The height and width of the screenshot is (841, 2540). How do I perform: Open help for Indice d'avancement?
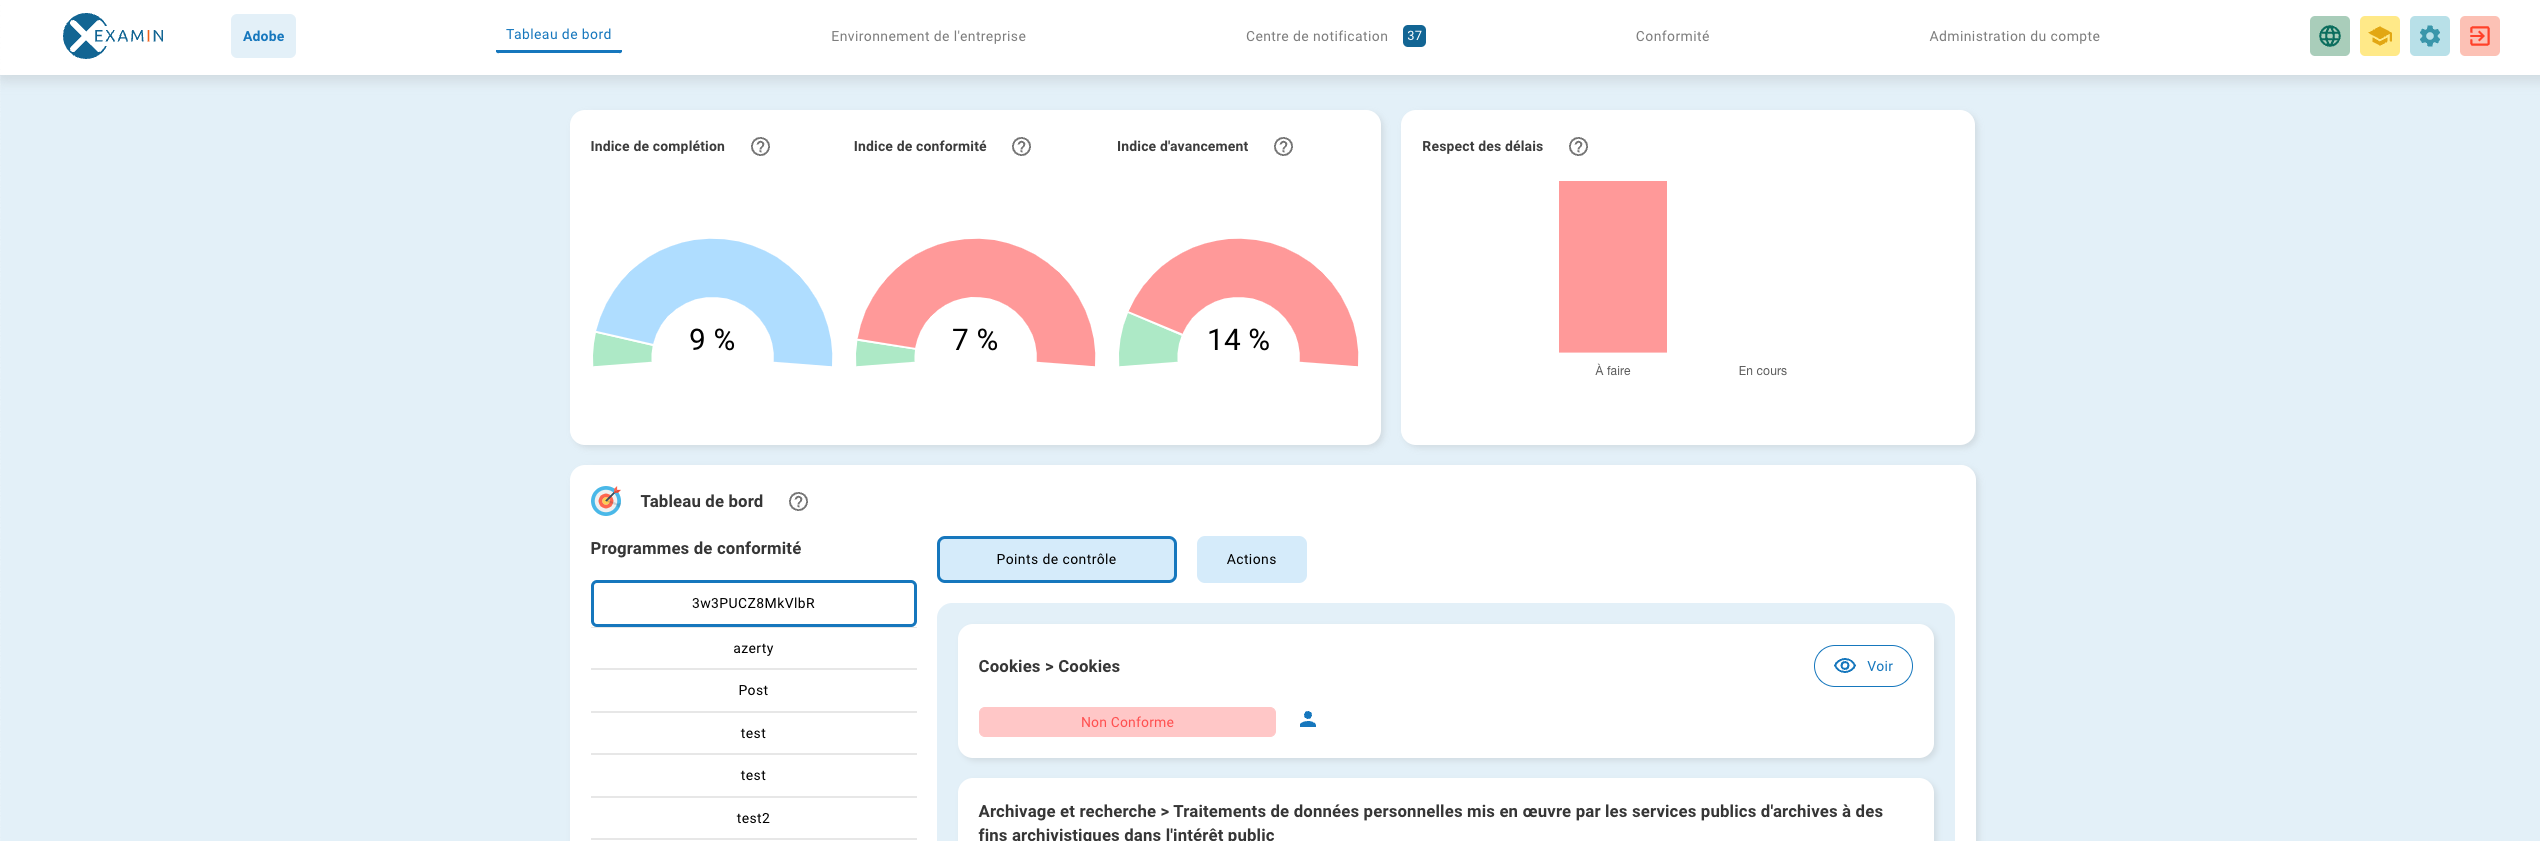[x=1283, y=147]
